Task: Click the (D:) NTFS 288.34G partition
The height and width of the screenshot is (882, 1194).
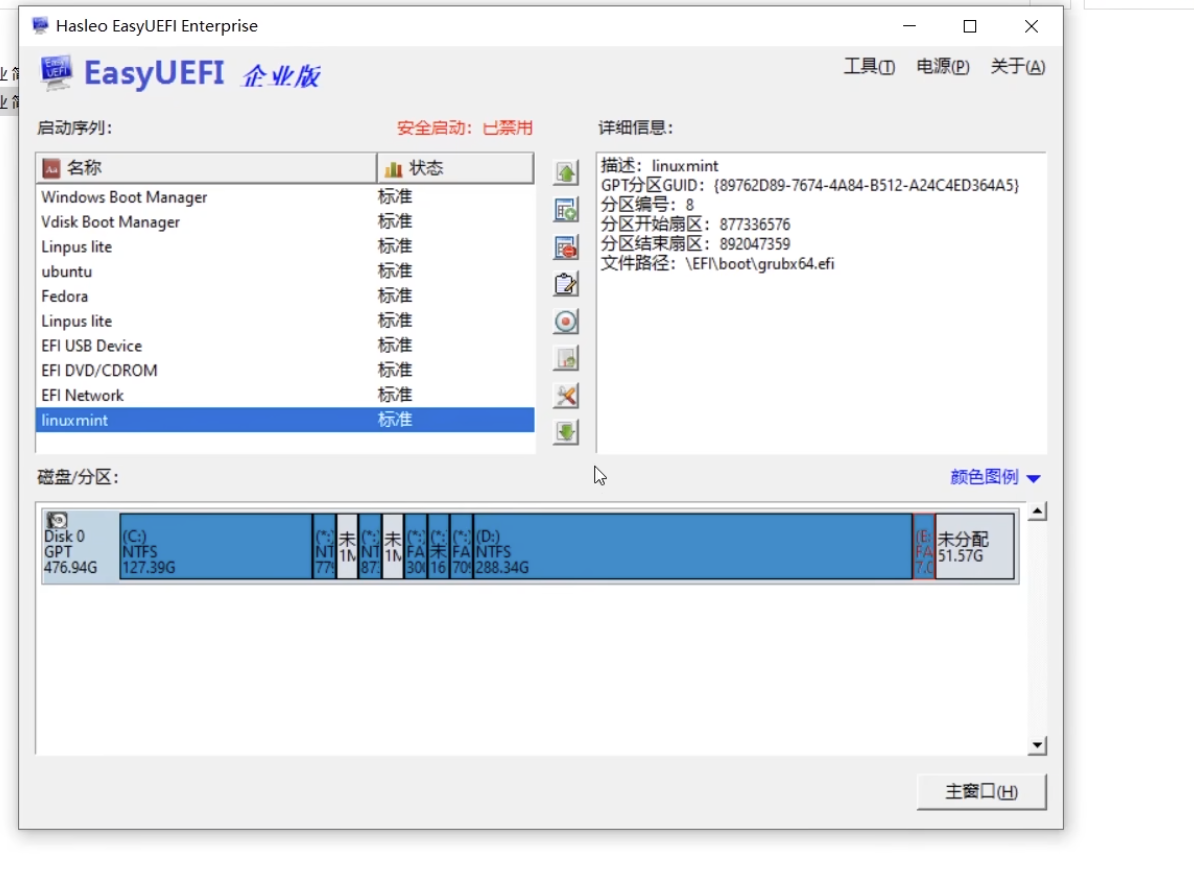Action: 693,546
